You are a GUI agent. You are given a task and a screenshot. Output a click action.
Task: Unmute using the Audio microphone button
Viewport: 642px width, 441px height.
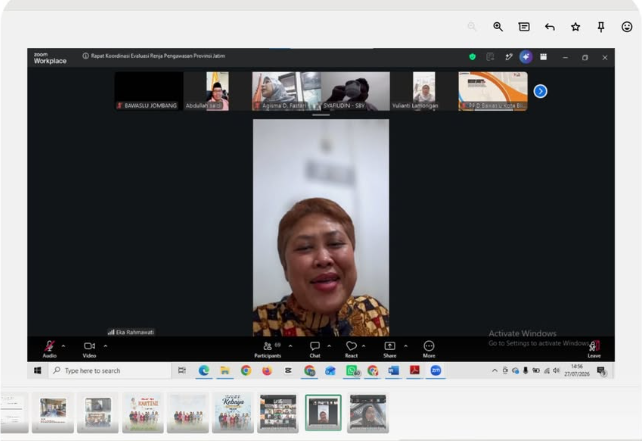tap(50, 349)
